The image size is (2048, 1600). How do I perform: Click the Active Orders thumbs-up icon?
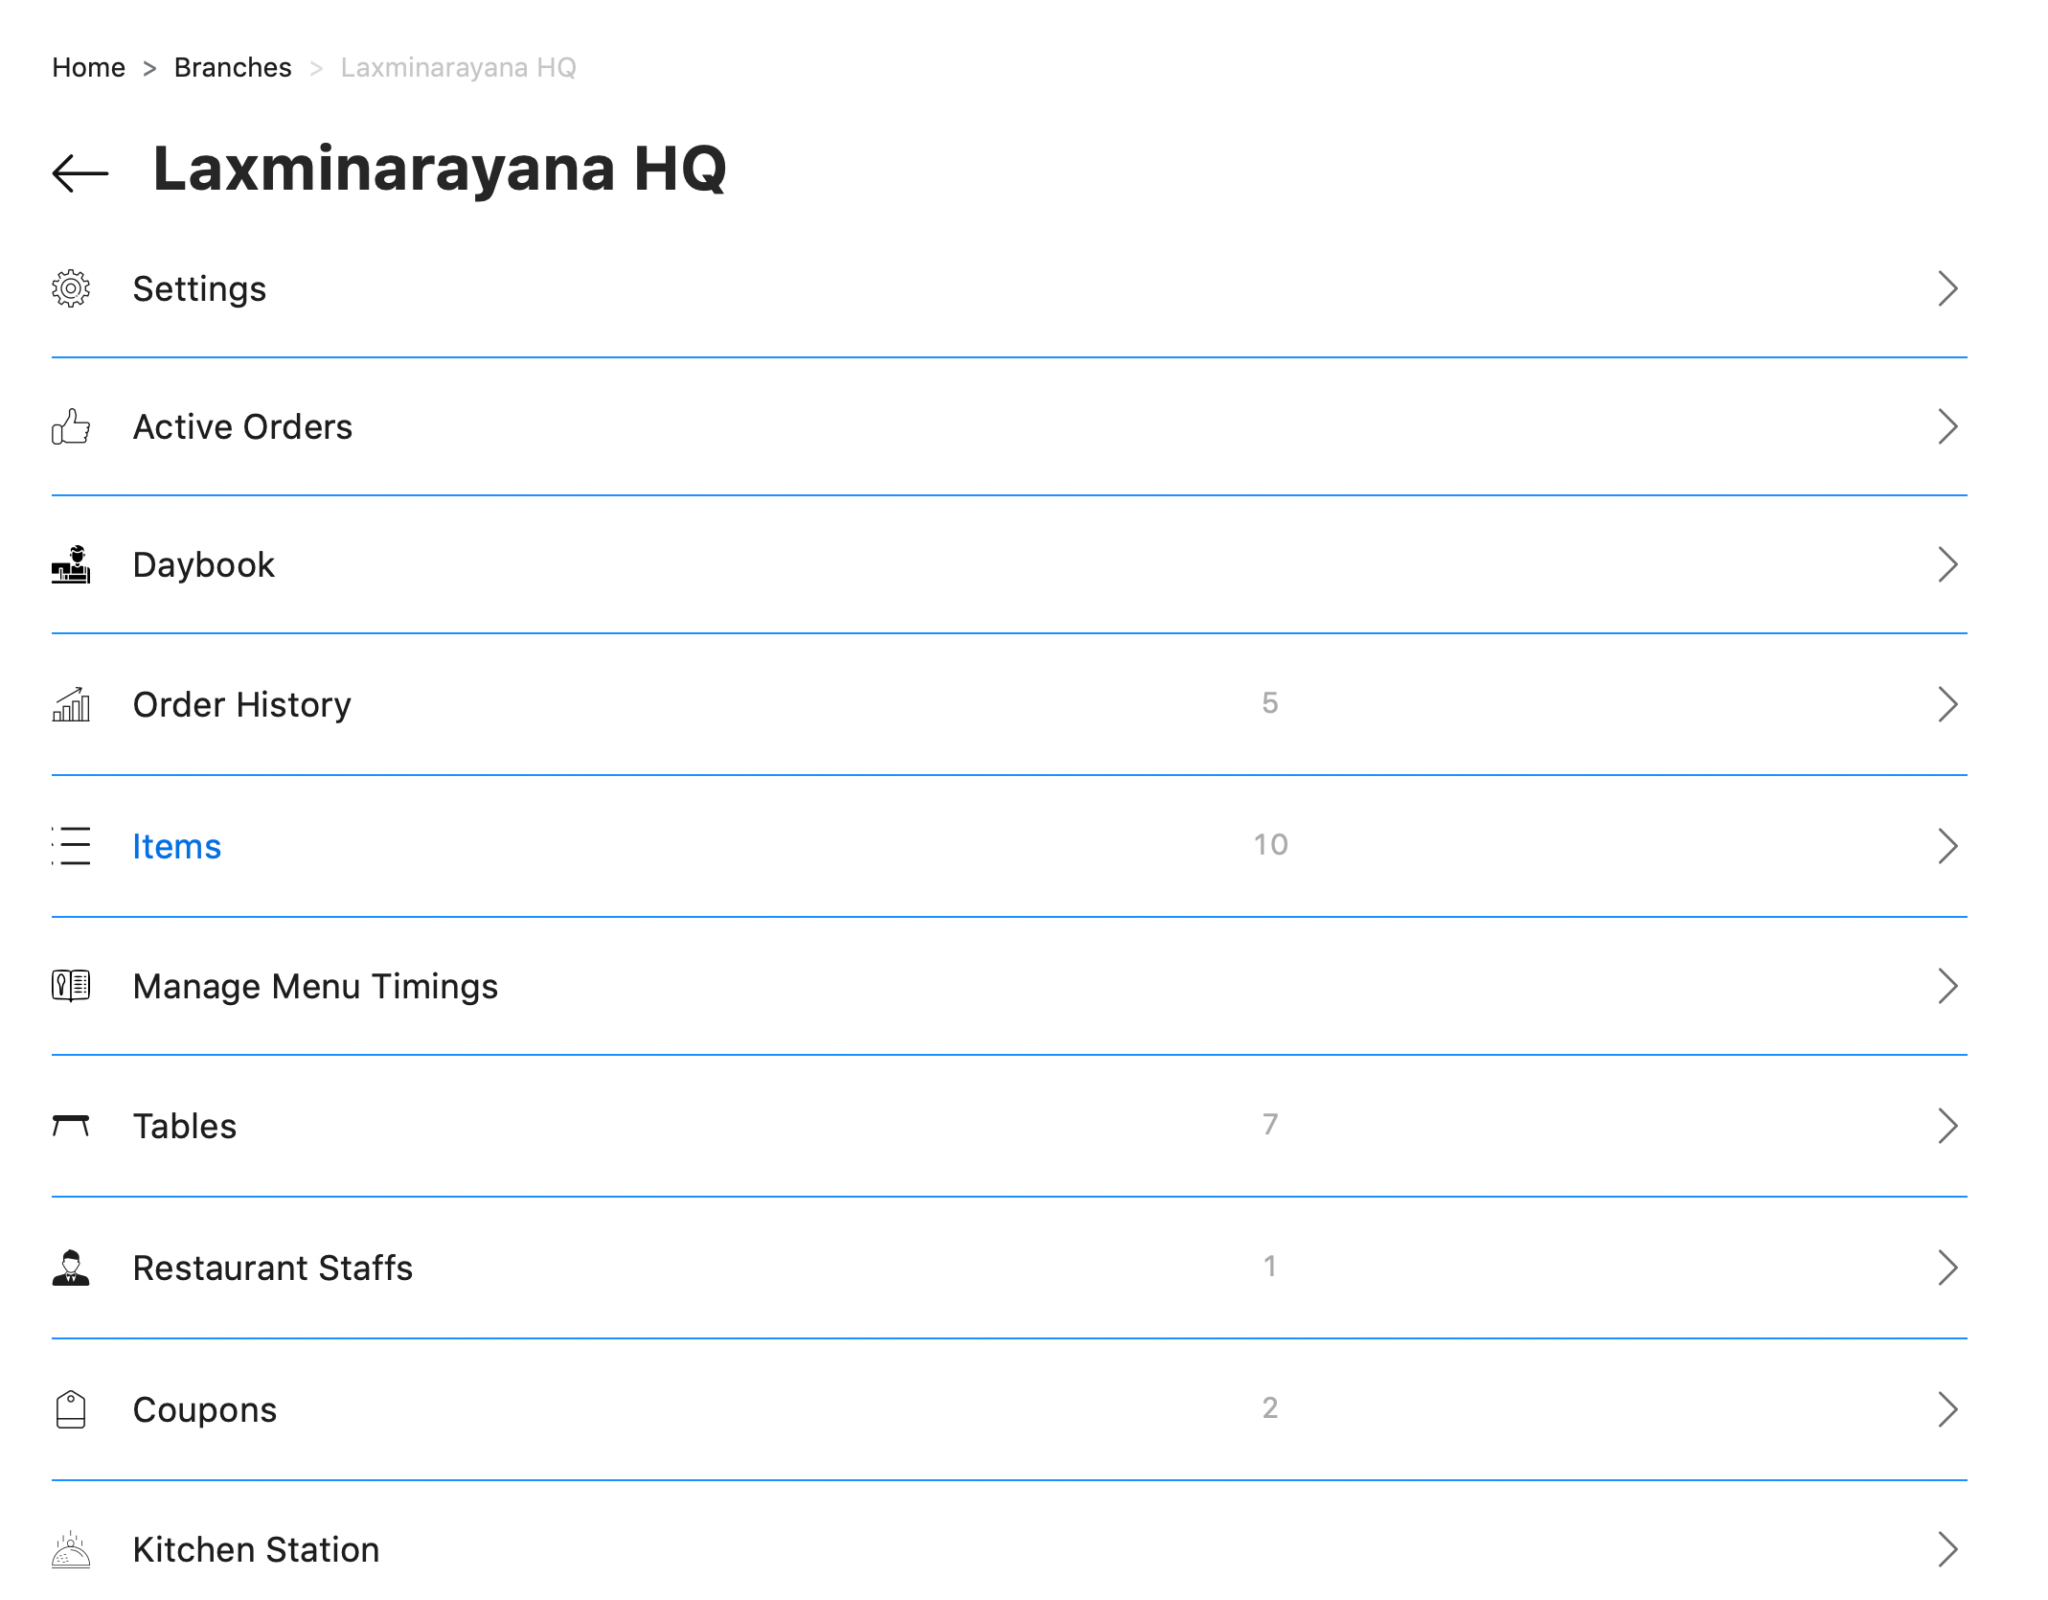tap(71, 427)
